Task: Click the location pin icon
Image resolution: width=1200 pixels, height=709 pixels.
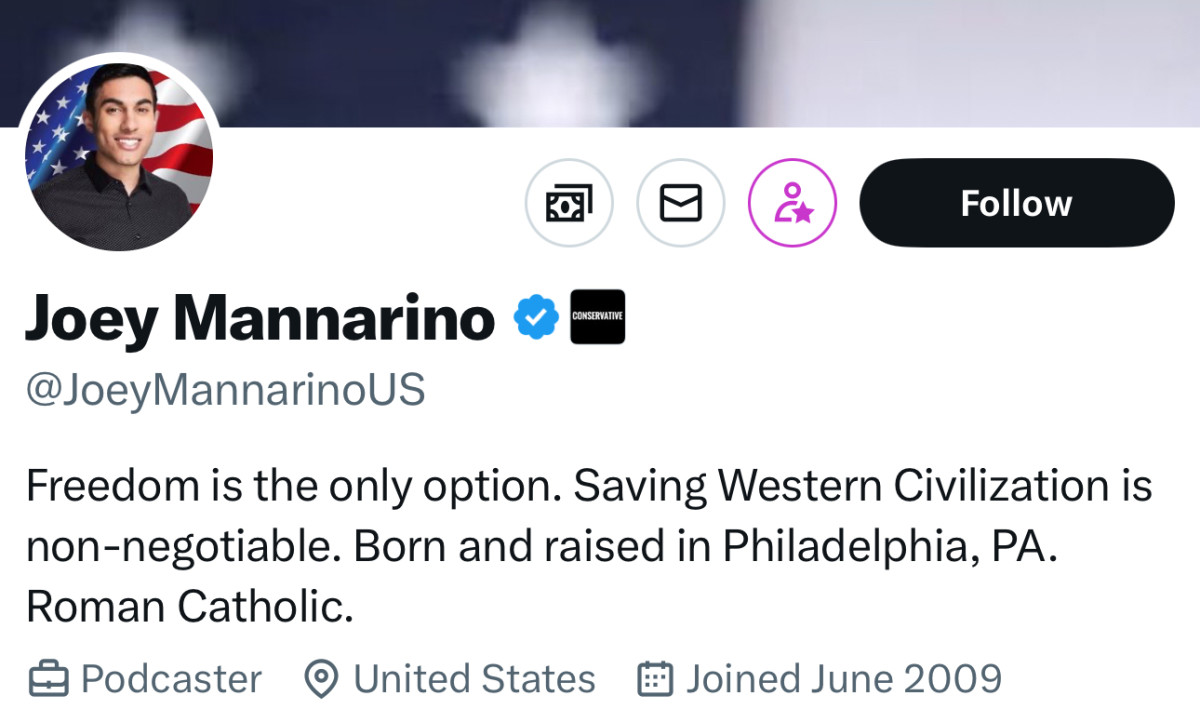Action: tap(320, 680)
